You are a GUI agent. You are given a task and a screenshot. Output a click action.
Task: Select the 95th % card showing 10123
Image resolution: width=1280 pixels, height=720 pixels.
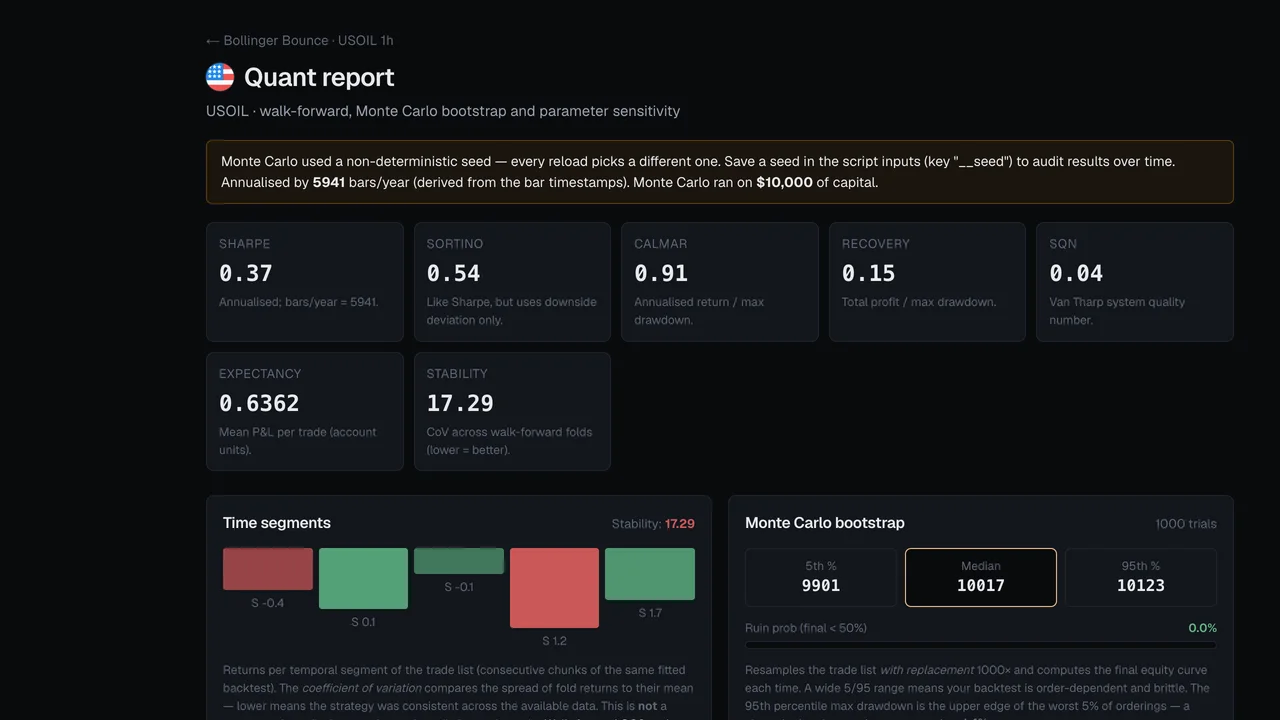(1141, 577)
